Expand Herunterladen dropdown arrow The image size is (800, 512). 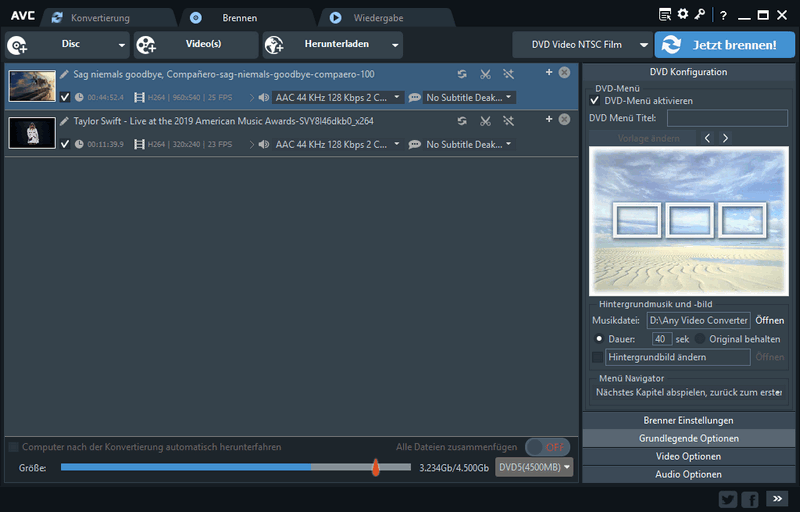pyautogui.click(x=395, y=45)
